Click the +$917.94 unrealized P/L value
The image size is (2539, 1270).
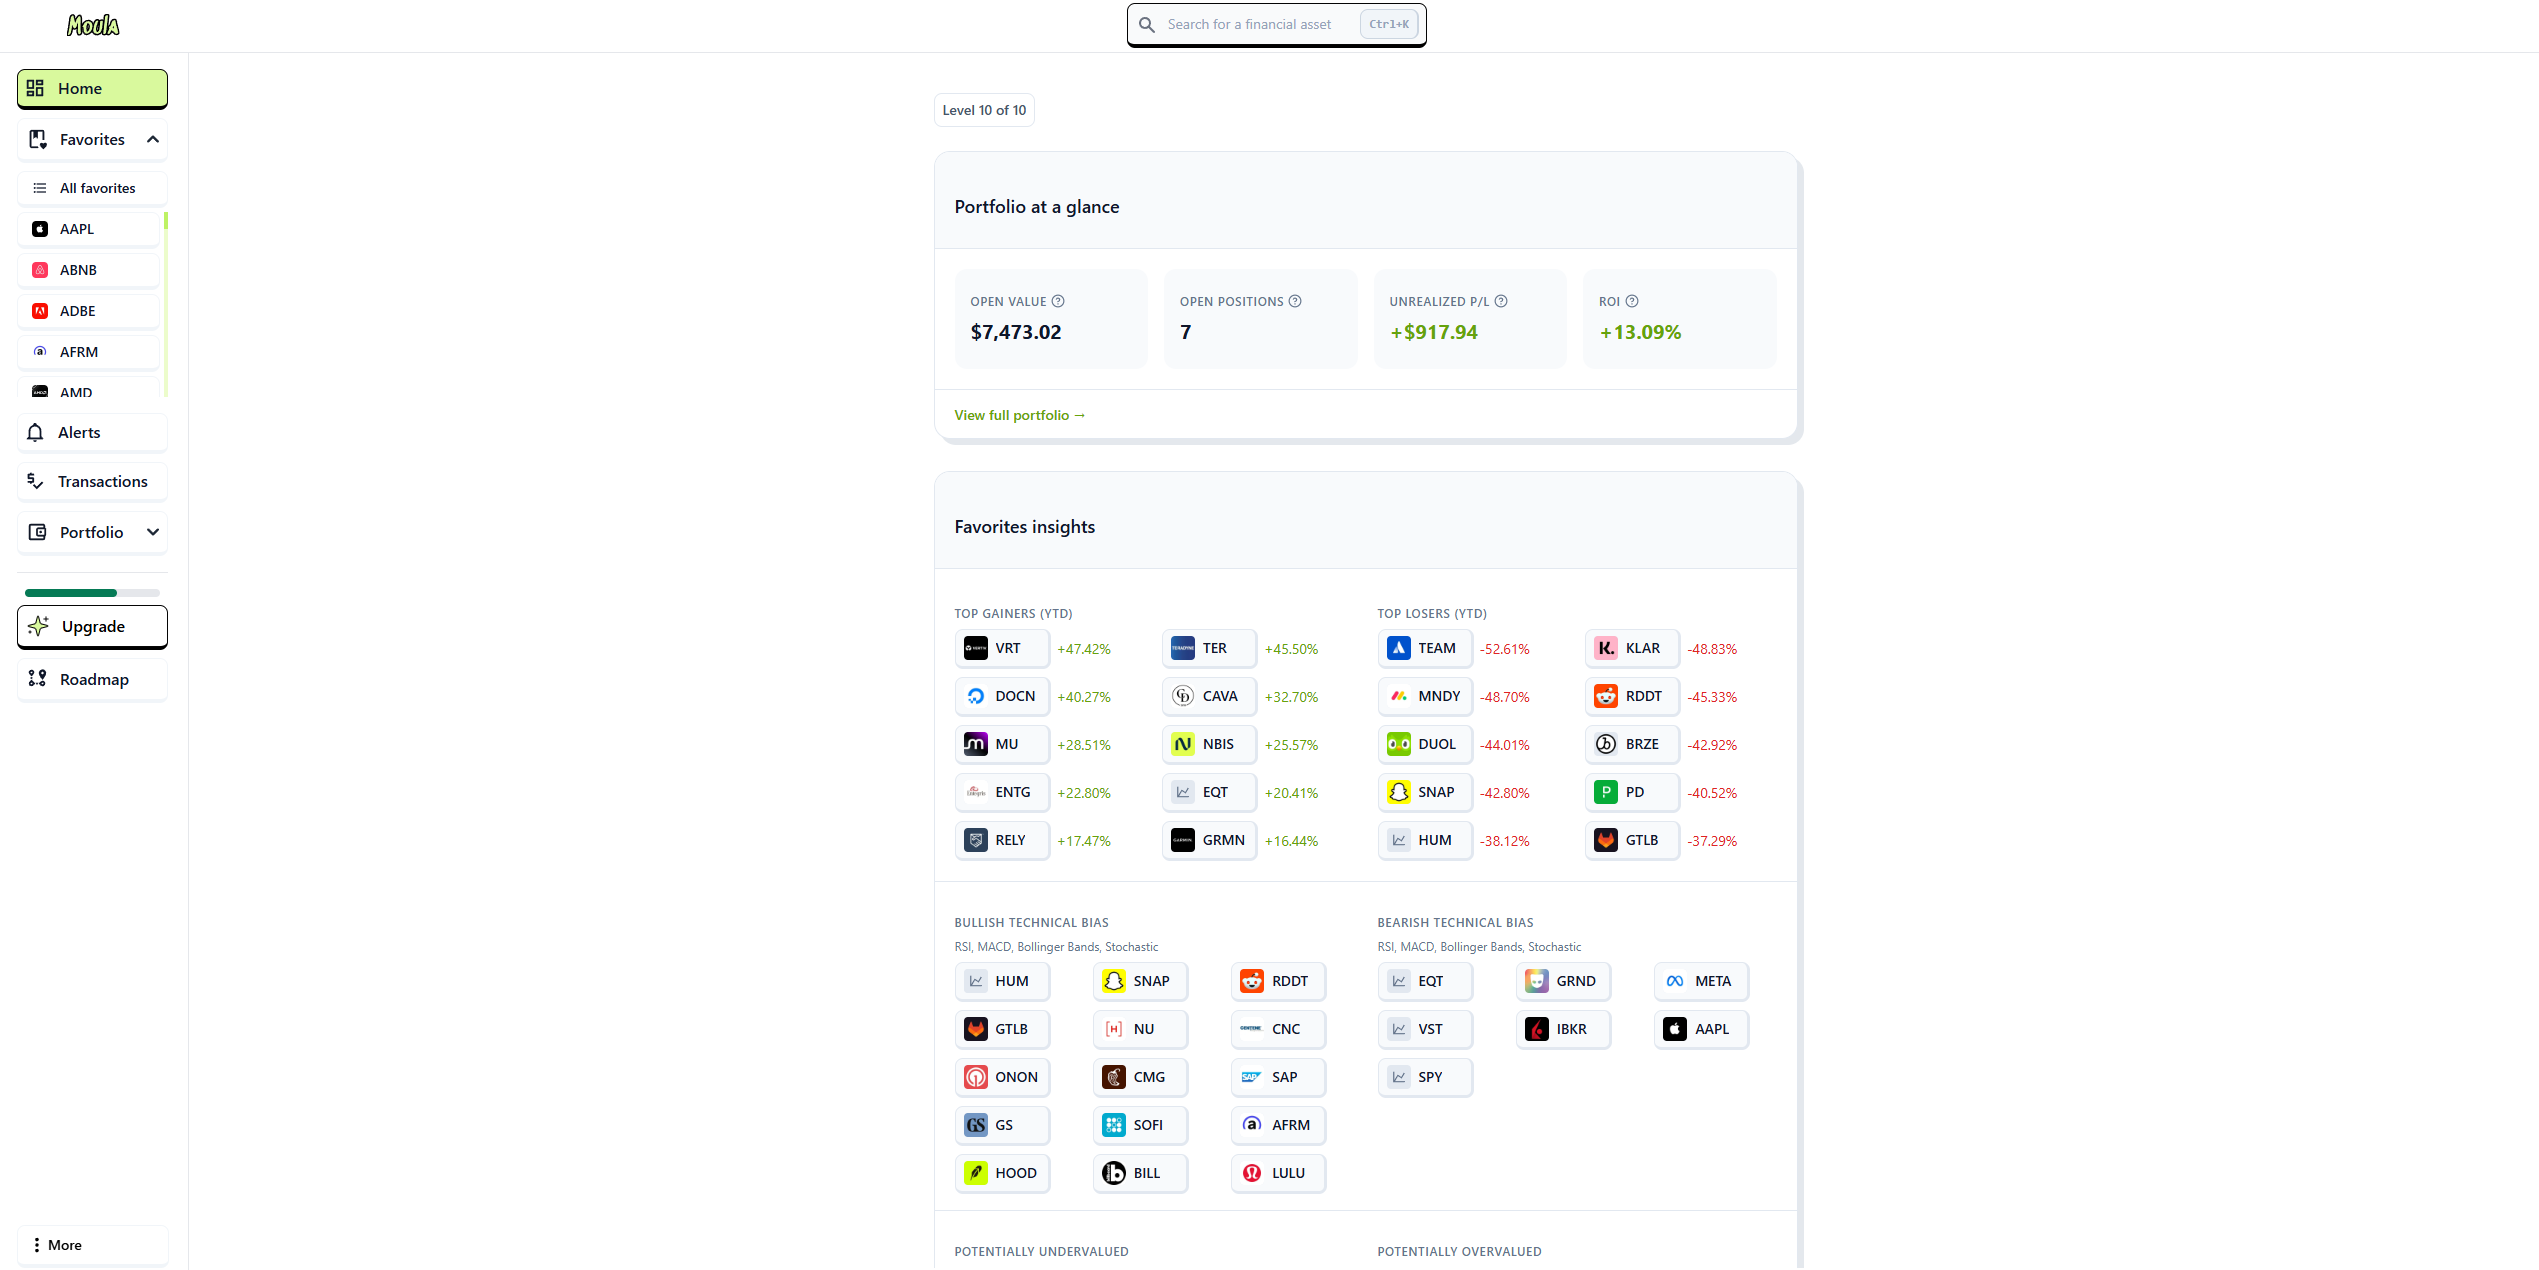(1434, 332)
